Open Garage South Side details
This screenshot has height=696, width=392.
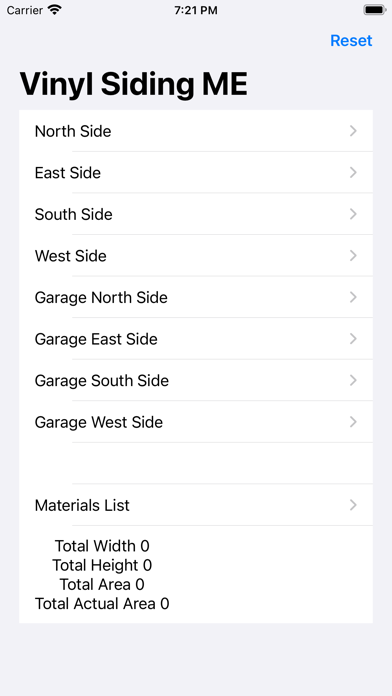(x=196, y=380)
